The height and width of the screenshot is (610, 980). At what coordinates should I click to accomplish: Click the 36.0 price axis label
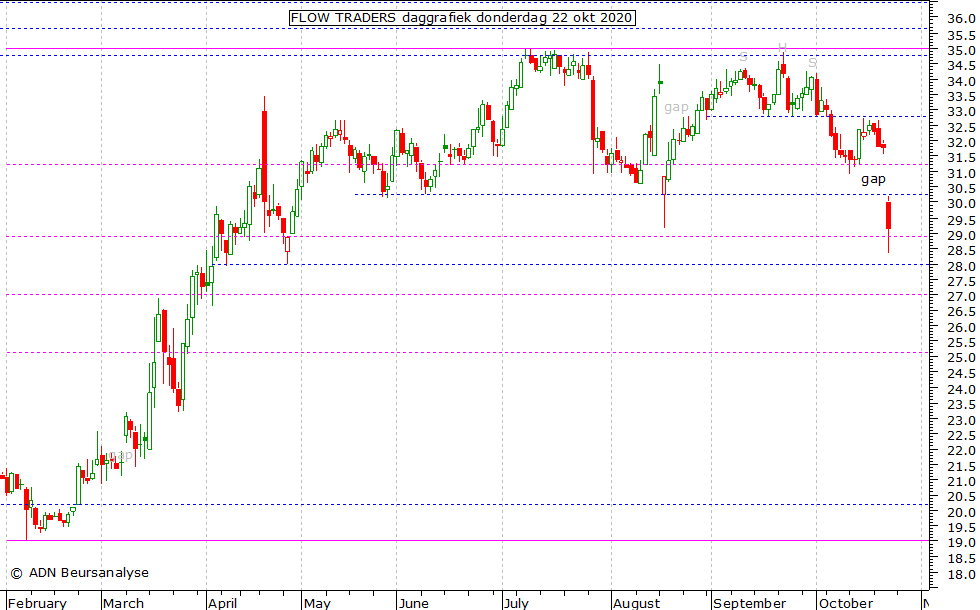[961, 19]
